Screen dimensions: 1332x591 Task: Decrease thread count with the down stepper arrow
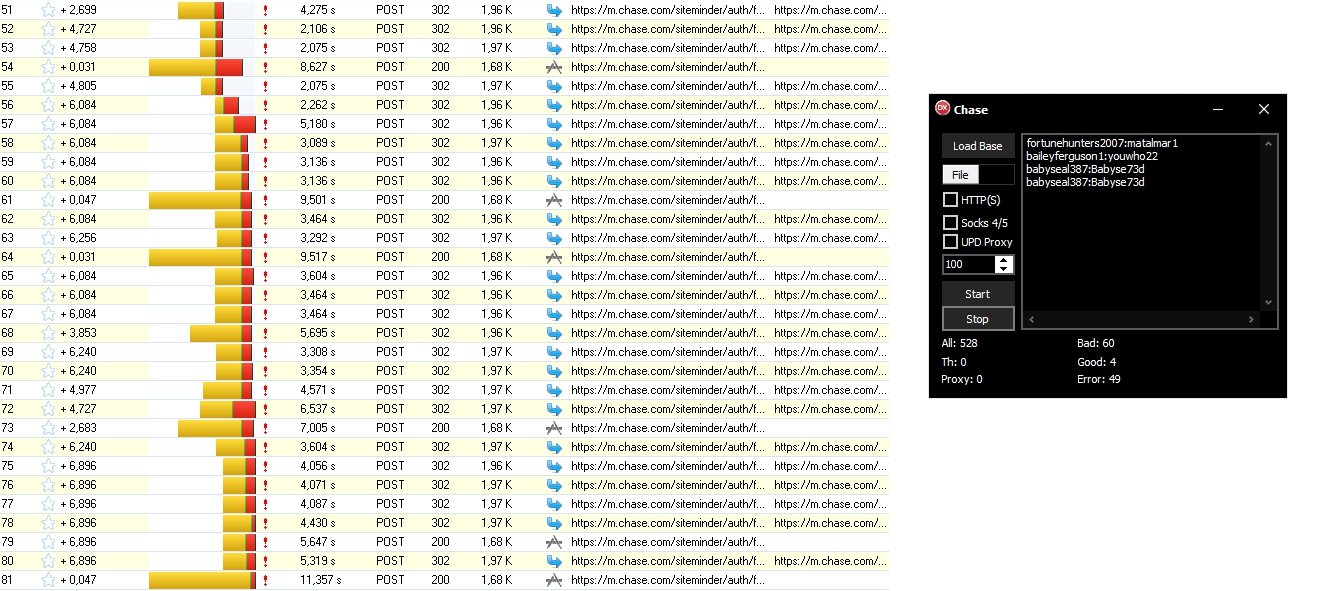1005,269
